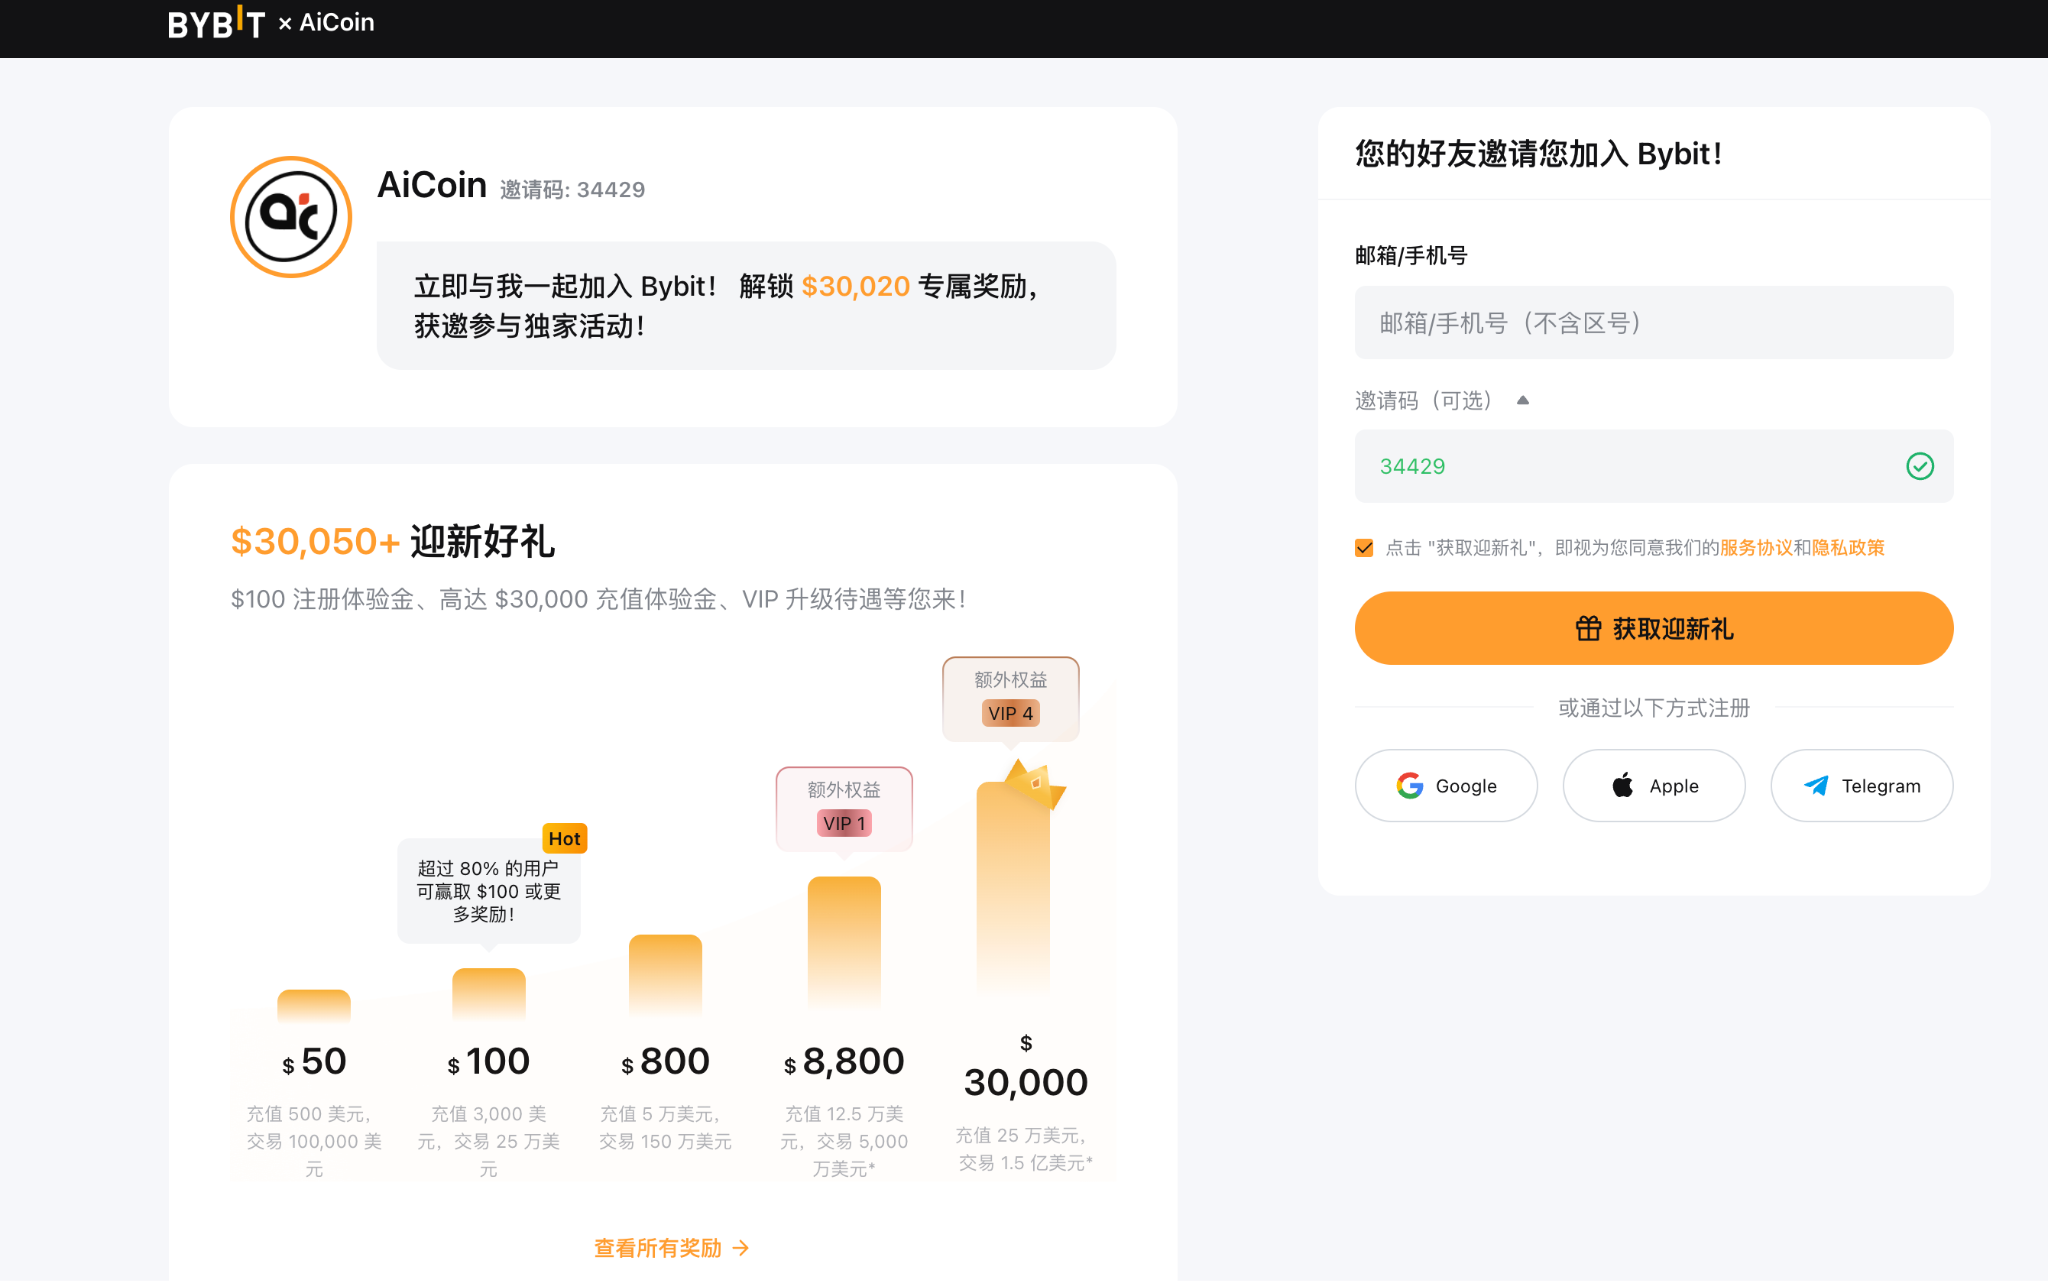This screenshot has height=1281, width=2048.
Task: Uncheck the service agreement checkbox
Action: pyautogui.click(x=1364, y=548)
